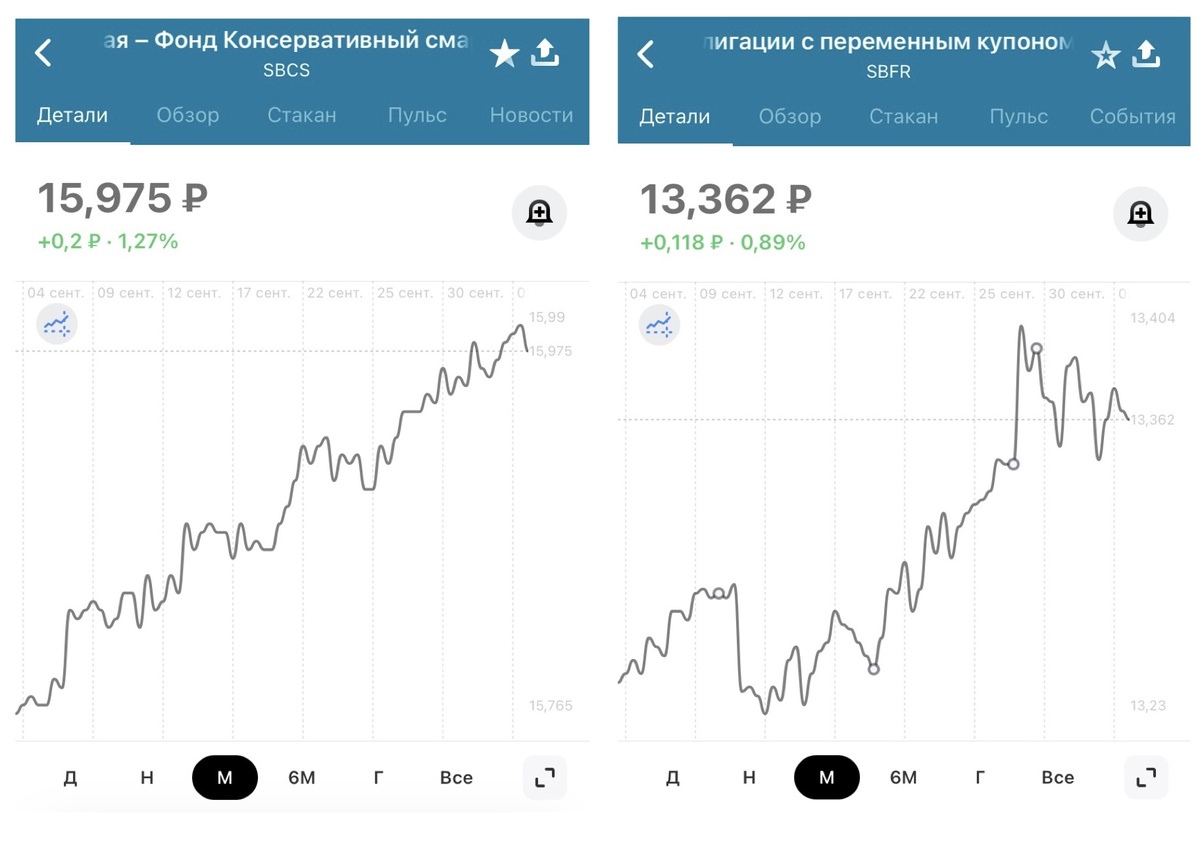
Task: Create a price alert for SBCS
Action: coord(540,212)
